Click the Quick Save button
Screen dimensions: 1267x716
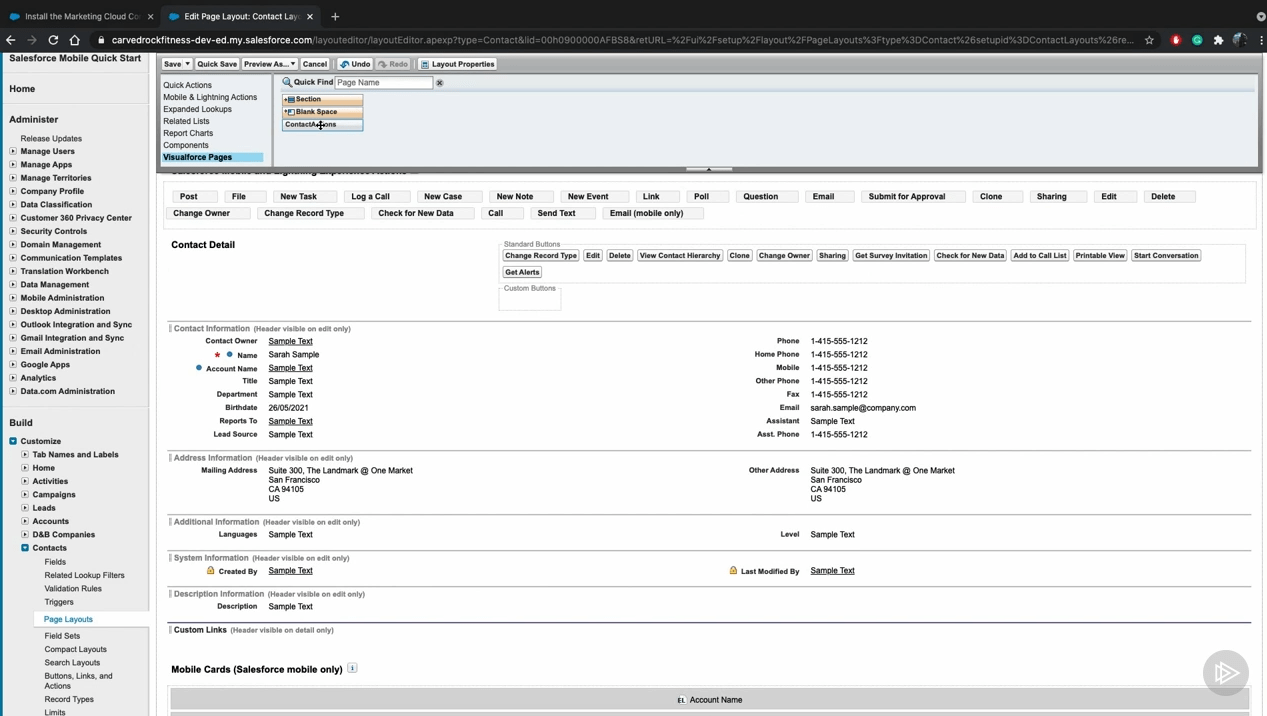[217, 64]
